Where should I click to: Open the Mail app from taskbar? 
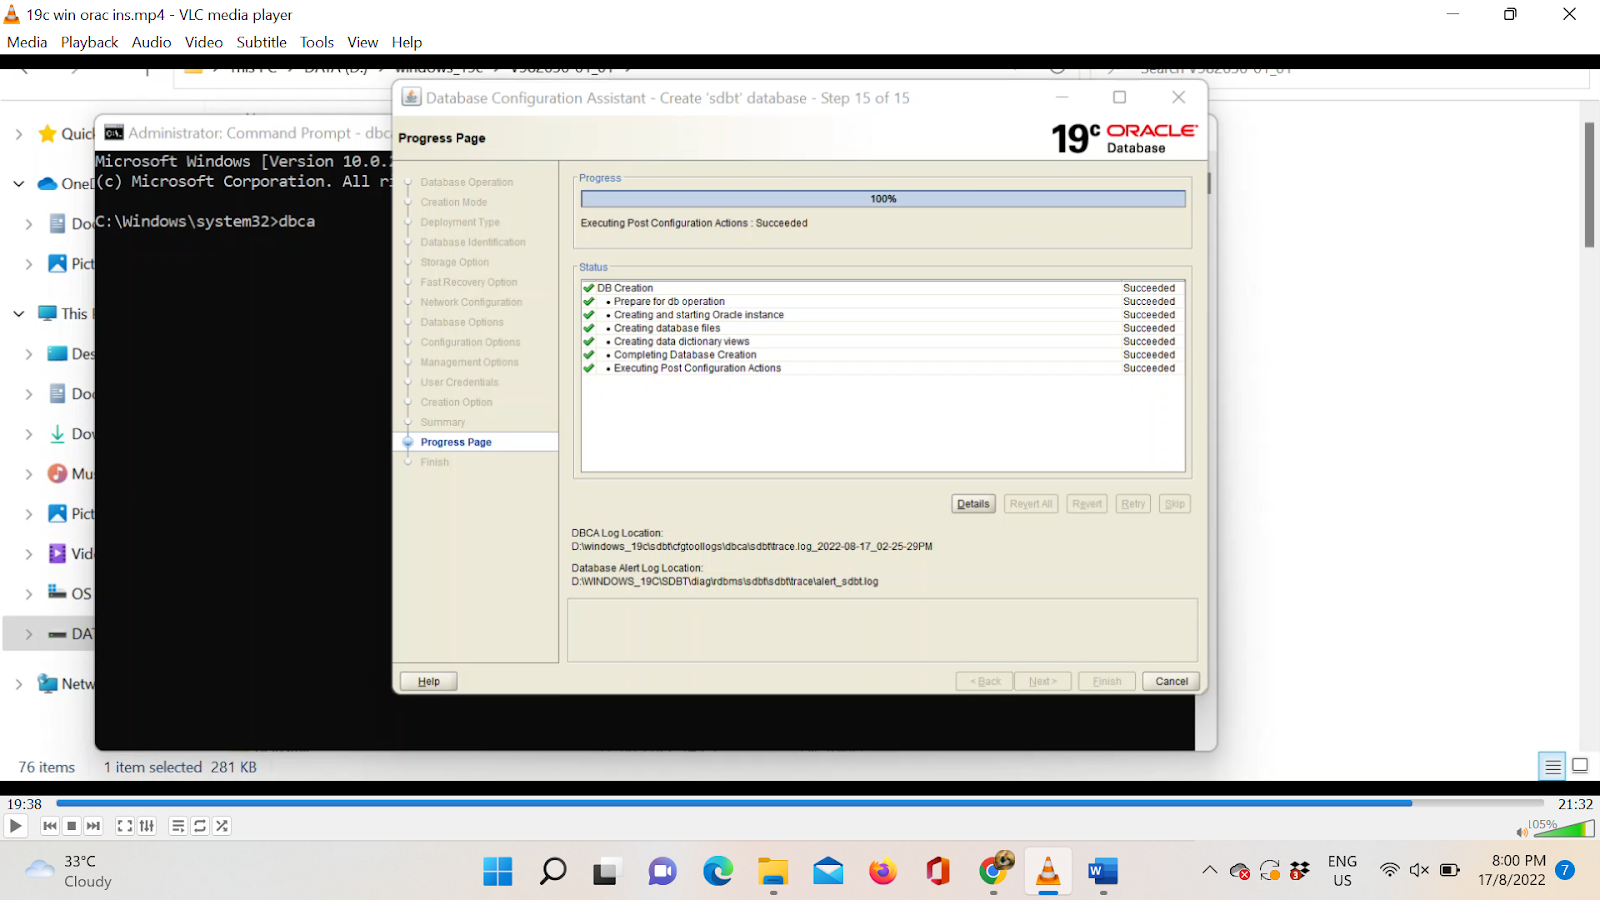828,872
